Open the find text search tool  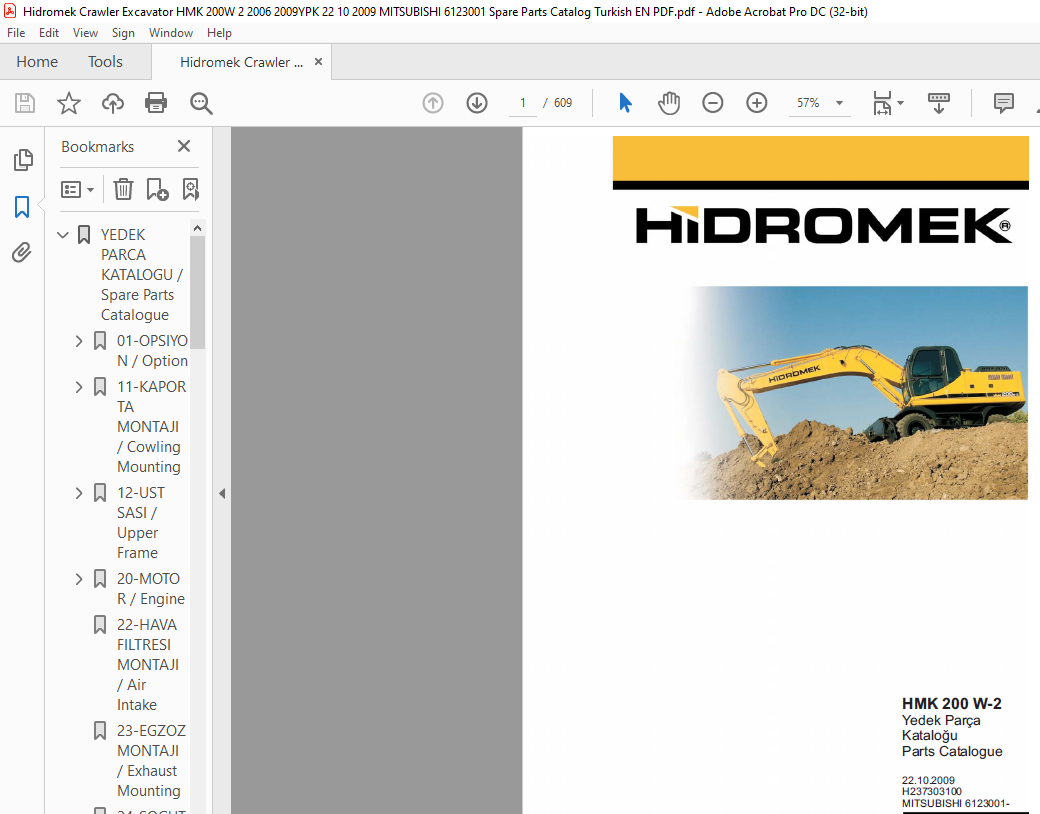[x=201, y=103]
